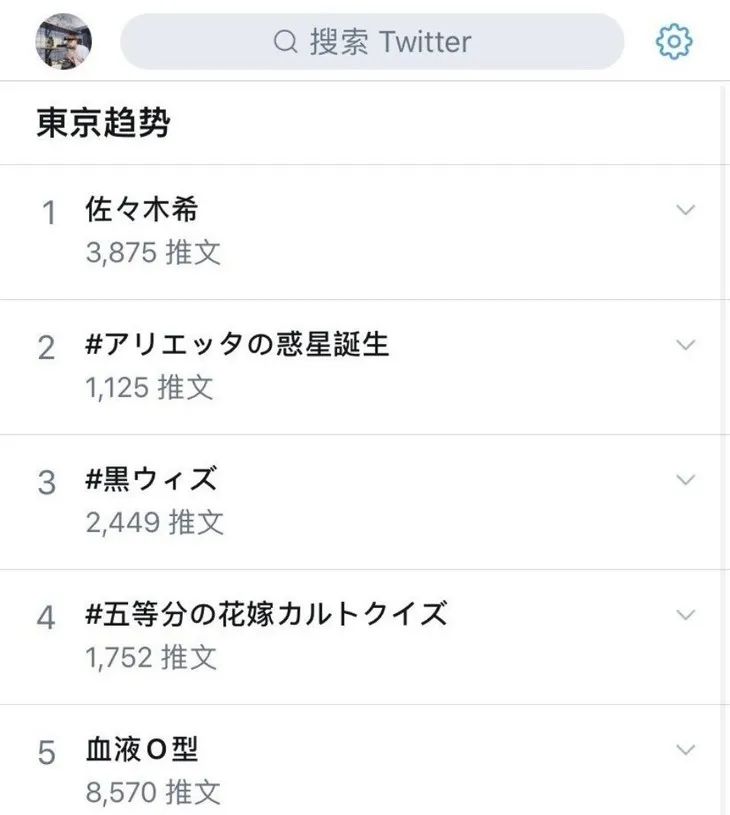Open the settings gear icon
This screenshot has height=815, width=730.
(674, 41)
